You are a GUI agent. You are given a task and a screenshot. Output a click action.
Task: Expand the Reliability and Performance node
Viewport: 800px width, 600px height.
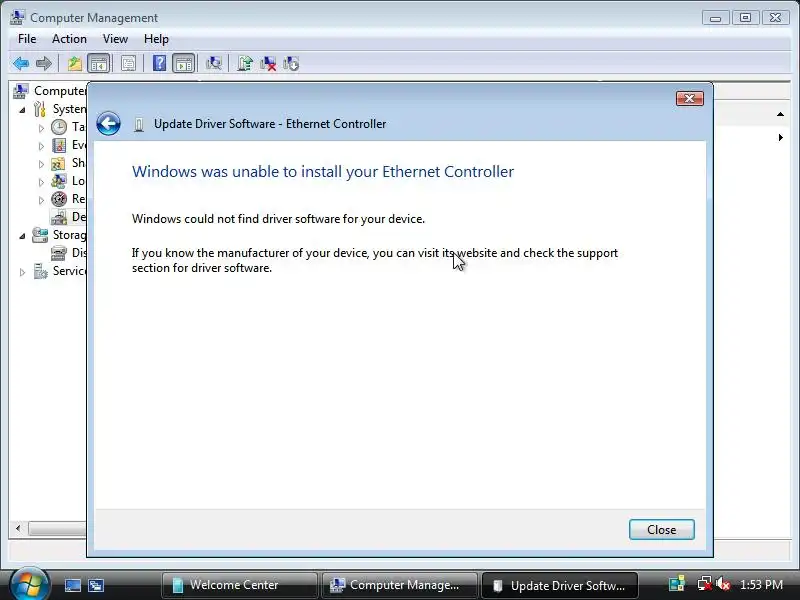(x=41, y=200)
